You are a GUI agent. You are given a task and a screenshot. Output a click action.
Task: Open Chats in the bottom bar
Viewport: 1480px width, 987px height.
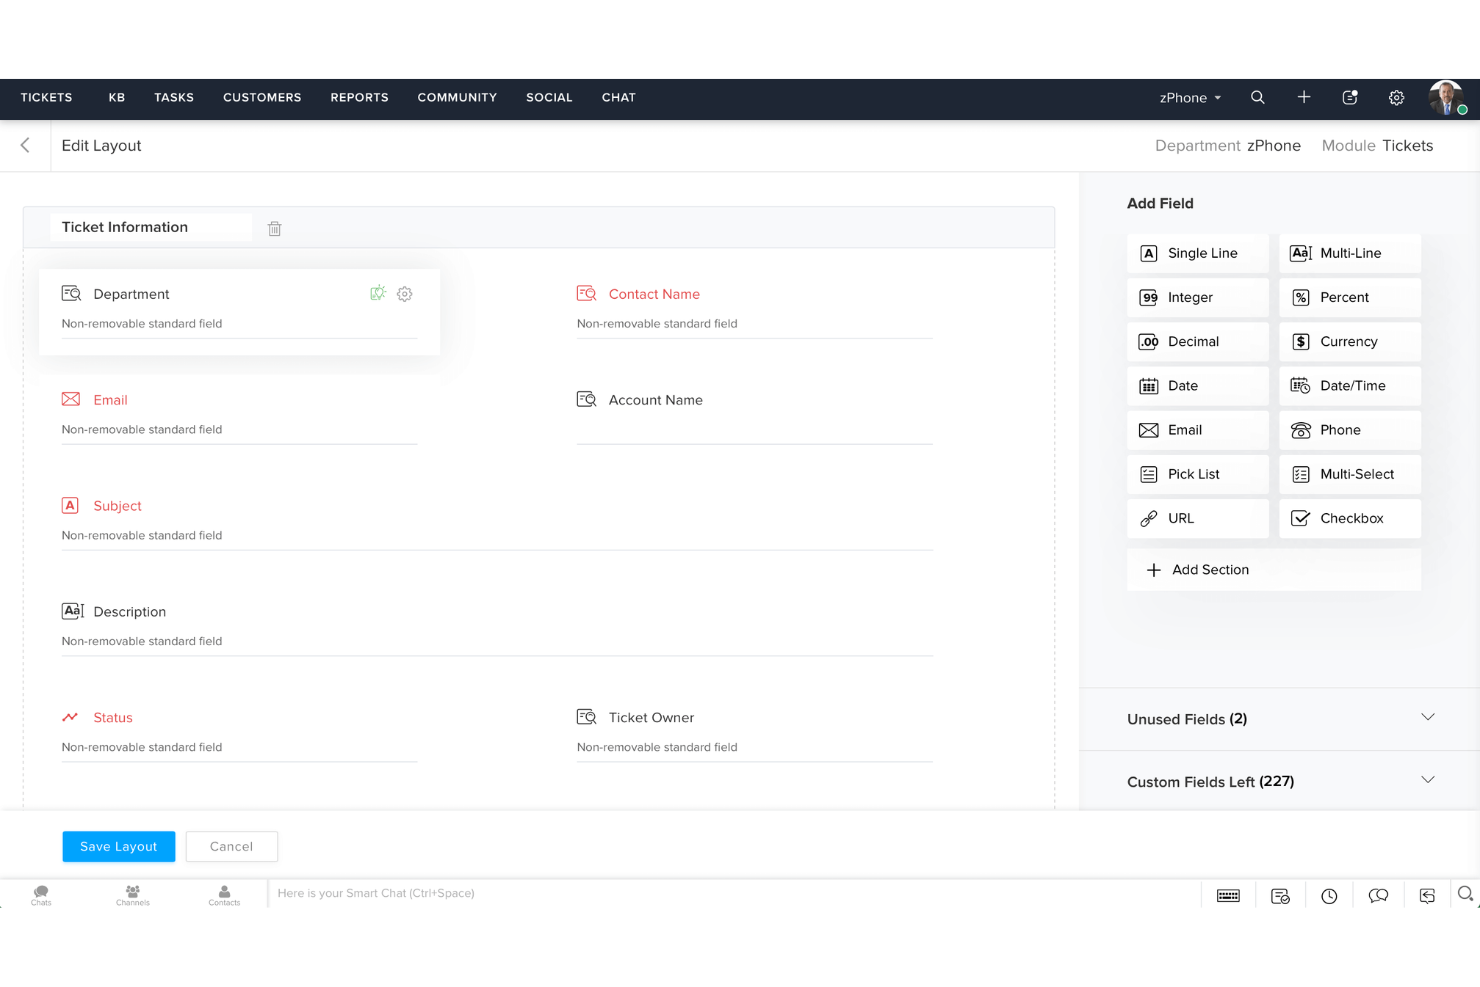tap(41, 895)
